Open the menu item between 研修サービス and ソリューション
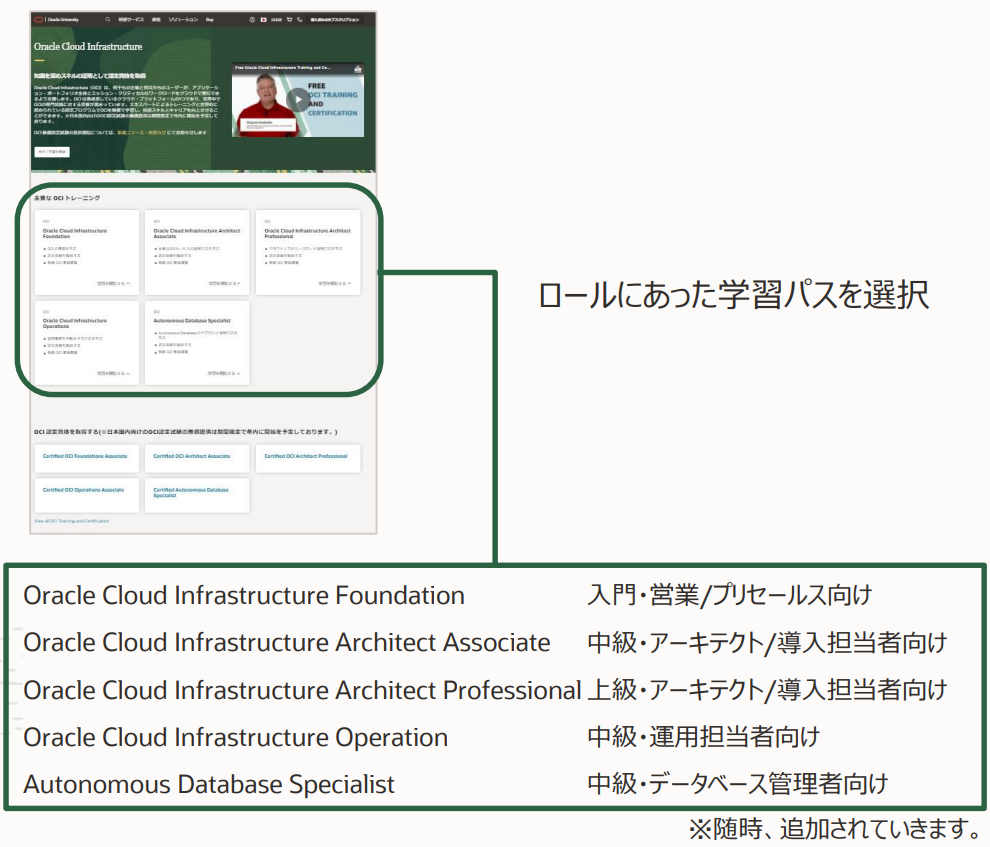The height and width of the screenshot is (847, 990). (156, 20)
